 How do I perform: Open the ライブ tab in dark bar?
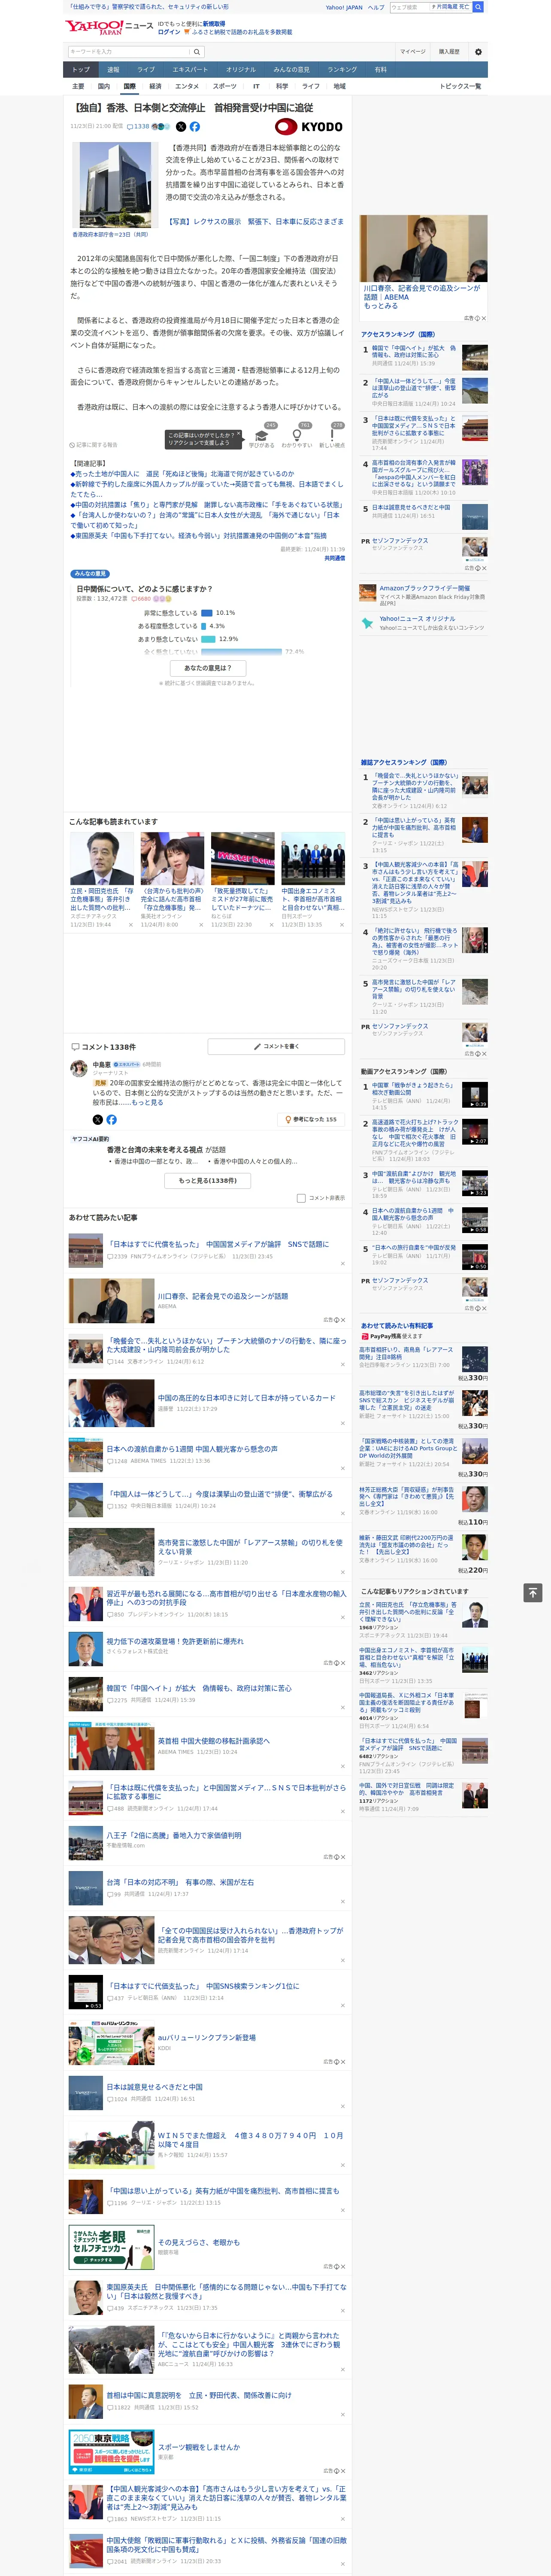[146, 70]
